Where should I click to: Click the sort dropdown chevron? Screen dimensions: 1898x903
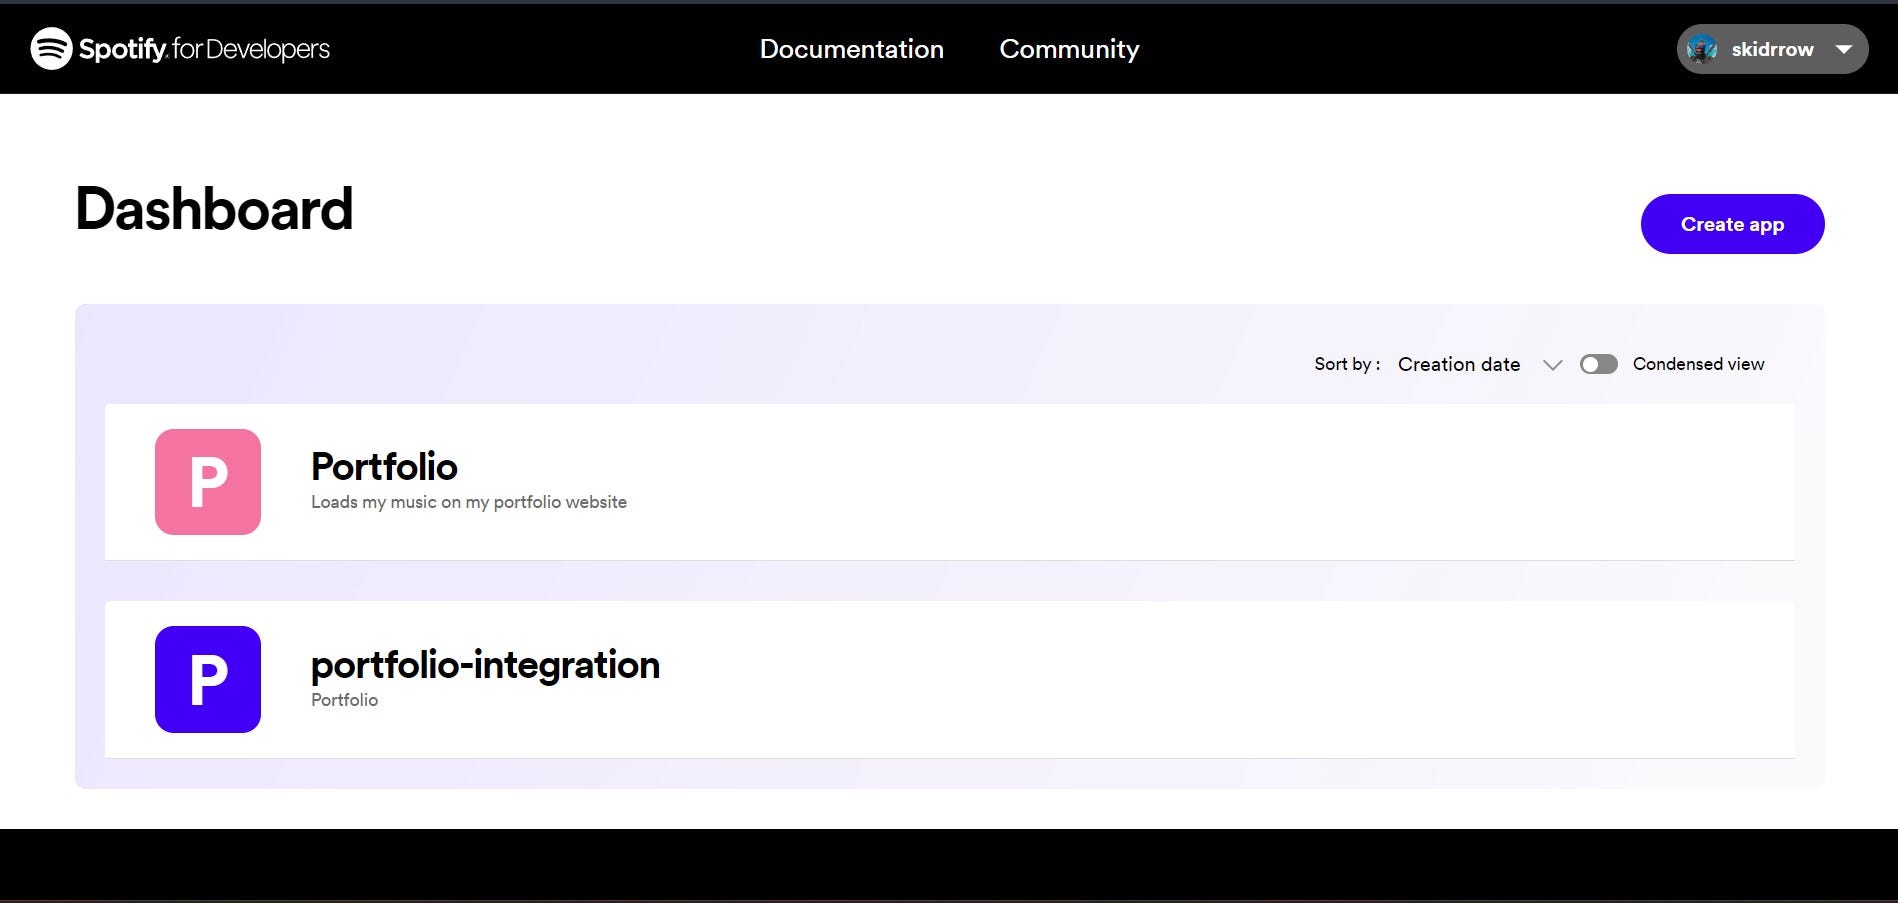(1552, 365)
